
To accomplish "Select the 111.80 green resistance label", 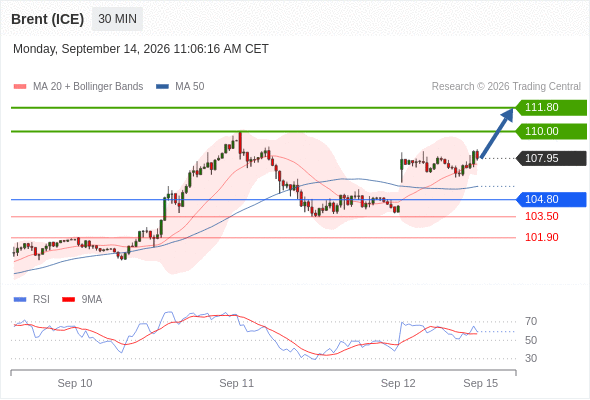I will [551, 107].
